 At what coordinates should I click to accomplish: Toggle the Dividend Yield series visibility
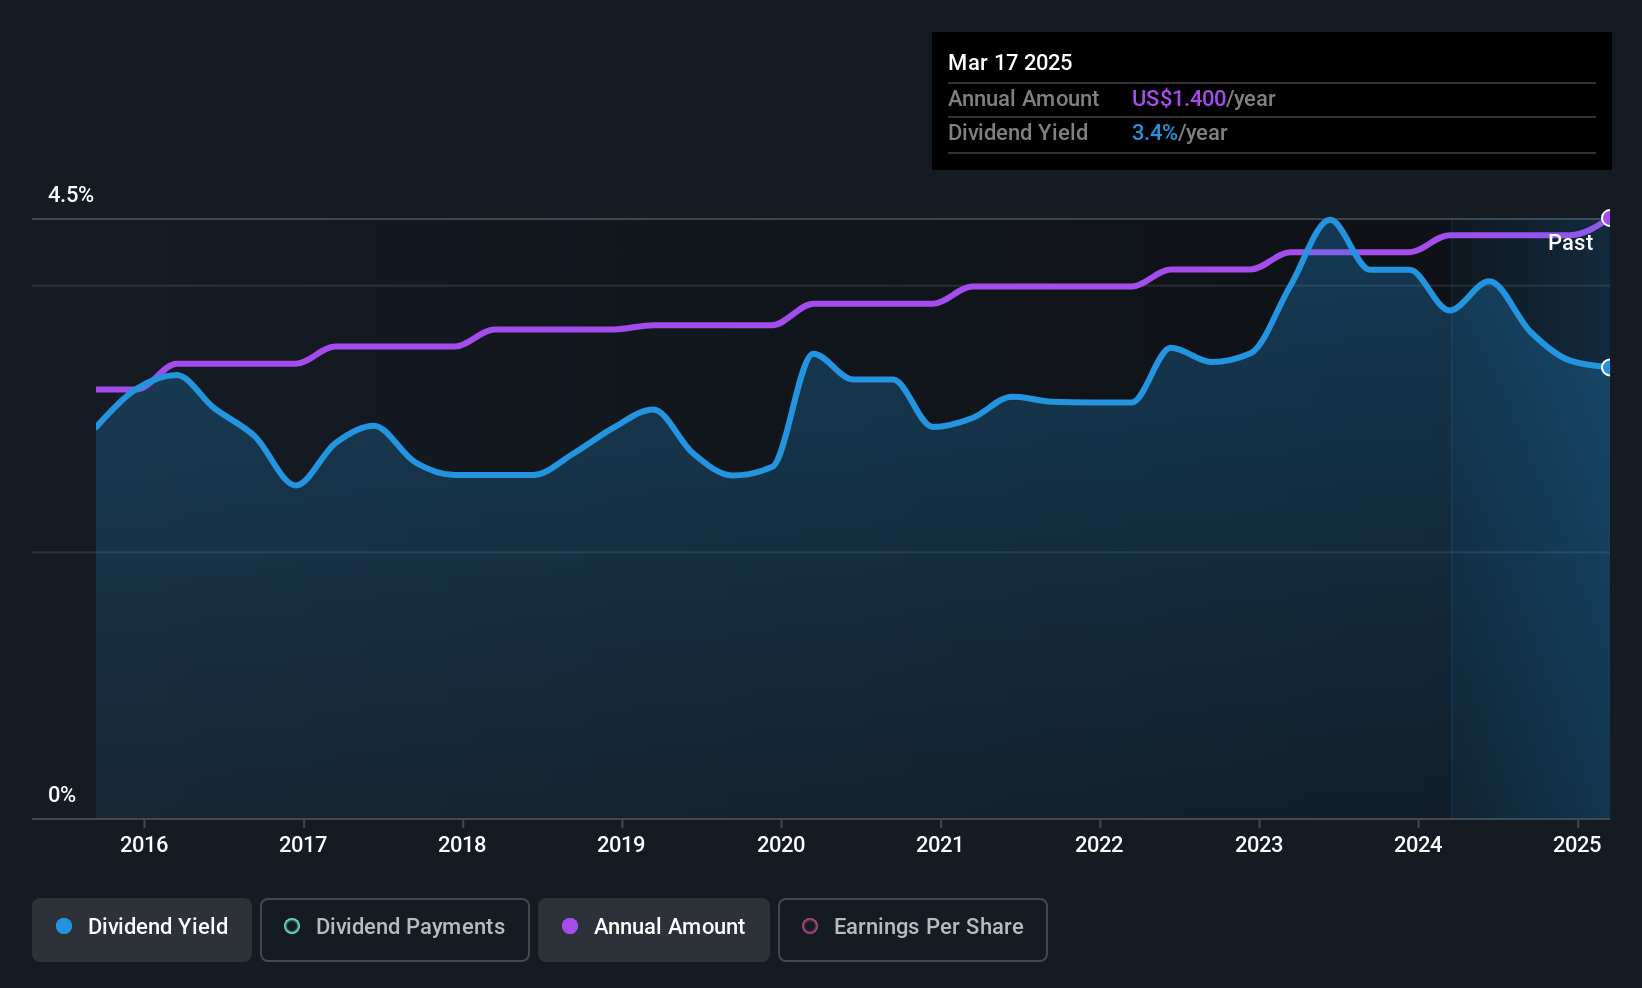141,928
